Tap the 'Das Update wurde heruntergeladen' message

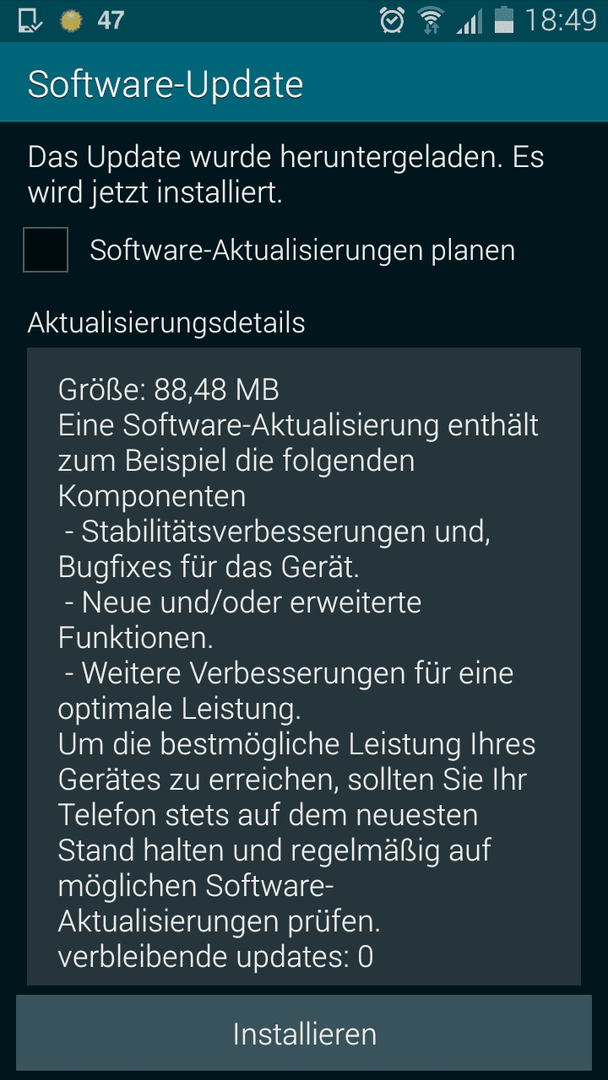click(286, 175)
